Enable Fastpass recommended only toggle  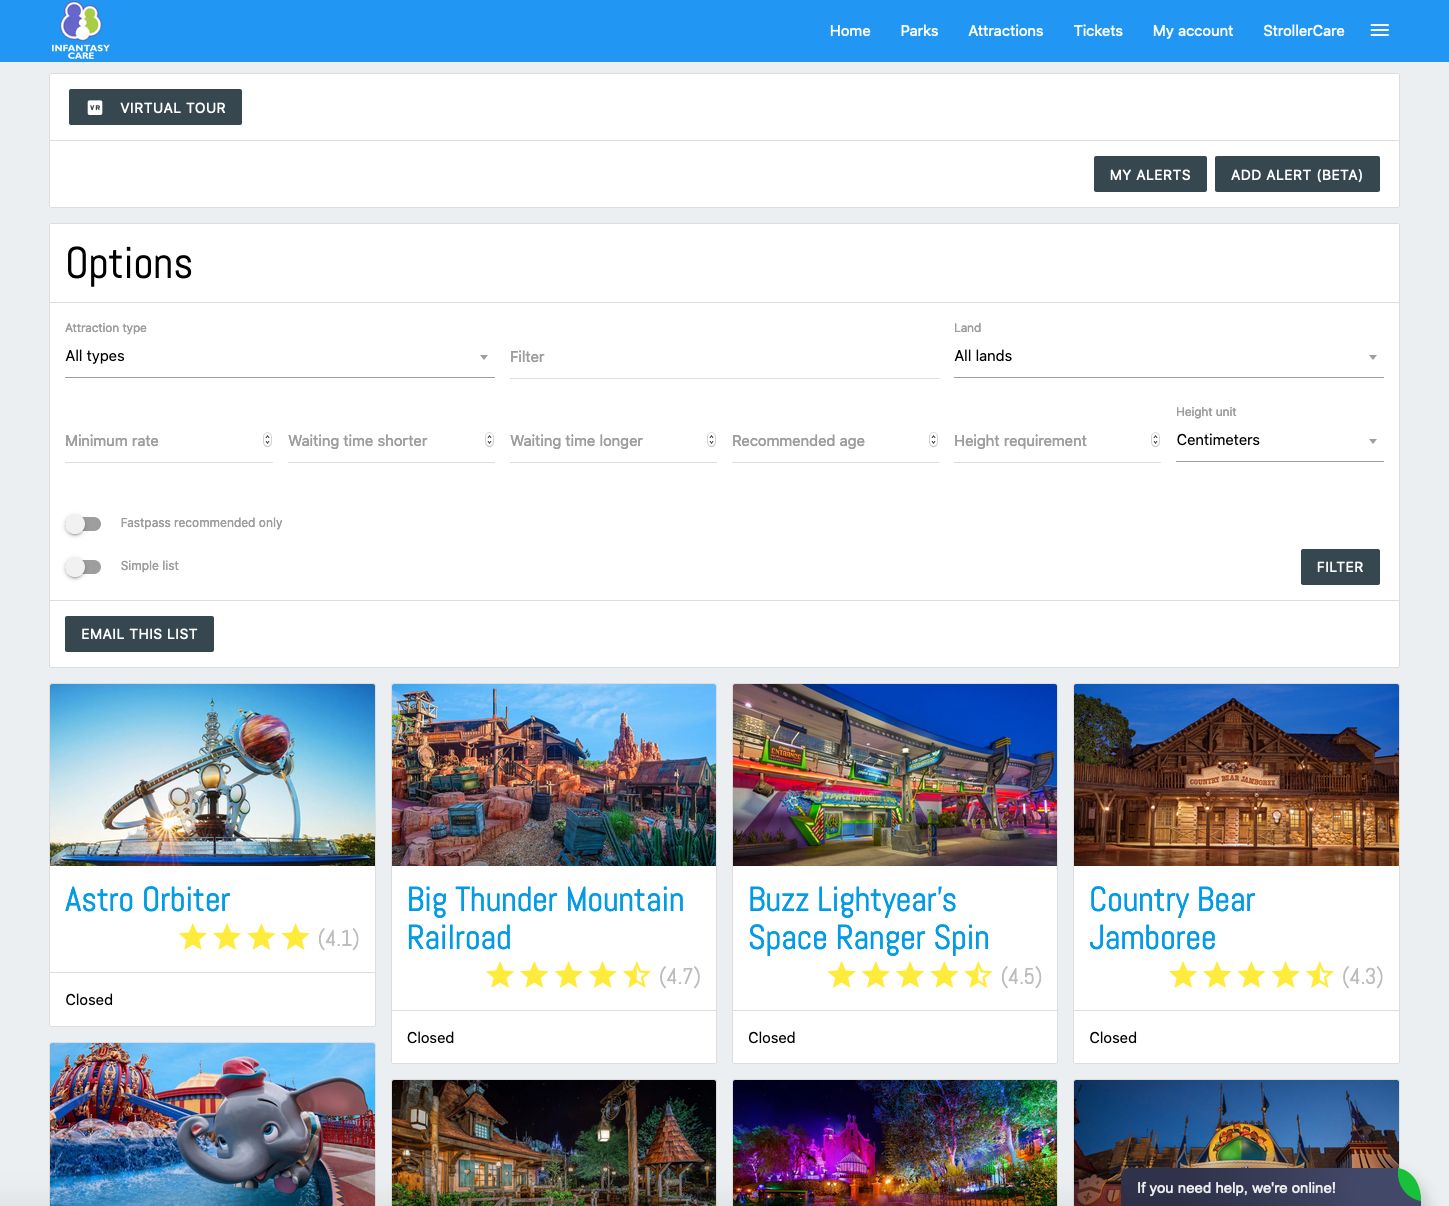tap(84, 524)
